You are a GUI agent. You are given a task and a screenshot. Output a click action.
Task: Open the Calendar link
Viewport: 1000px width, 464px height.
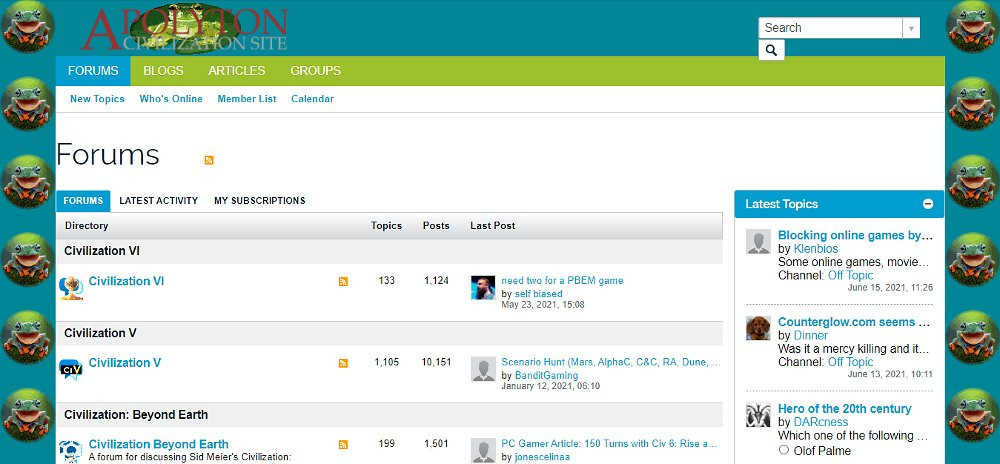[x=312, y=99]
